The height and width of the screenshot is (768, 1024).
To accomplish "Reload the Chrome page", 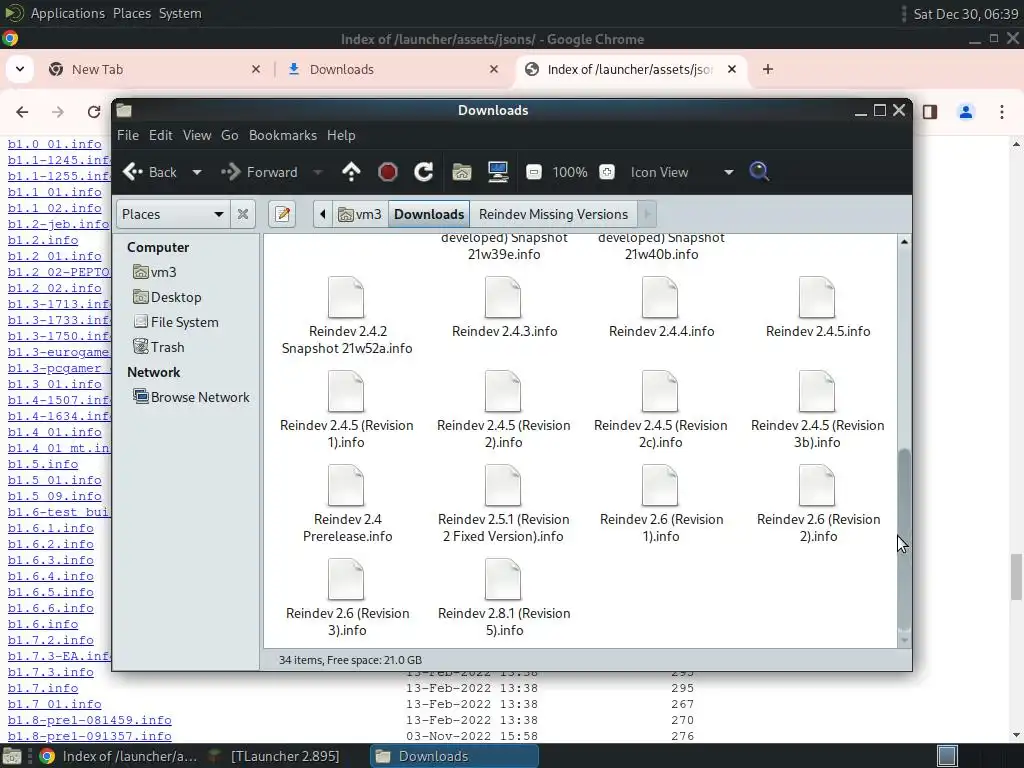I will (94, 112).
